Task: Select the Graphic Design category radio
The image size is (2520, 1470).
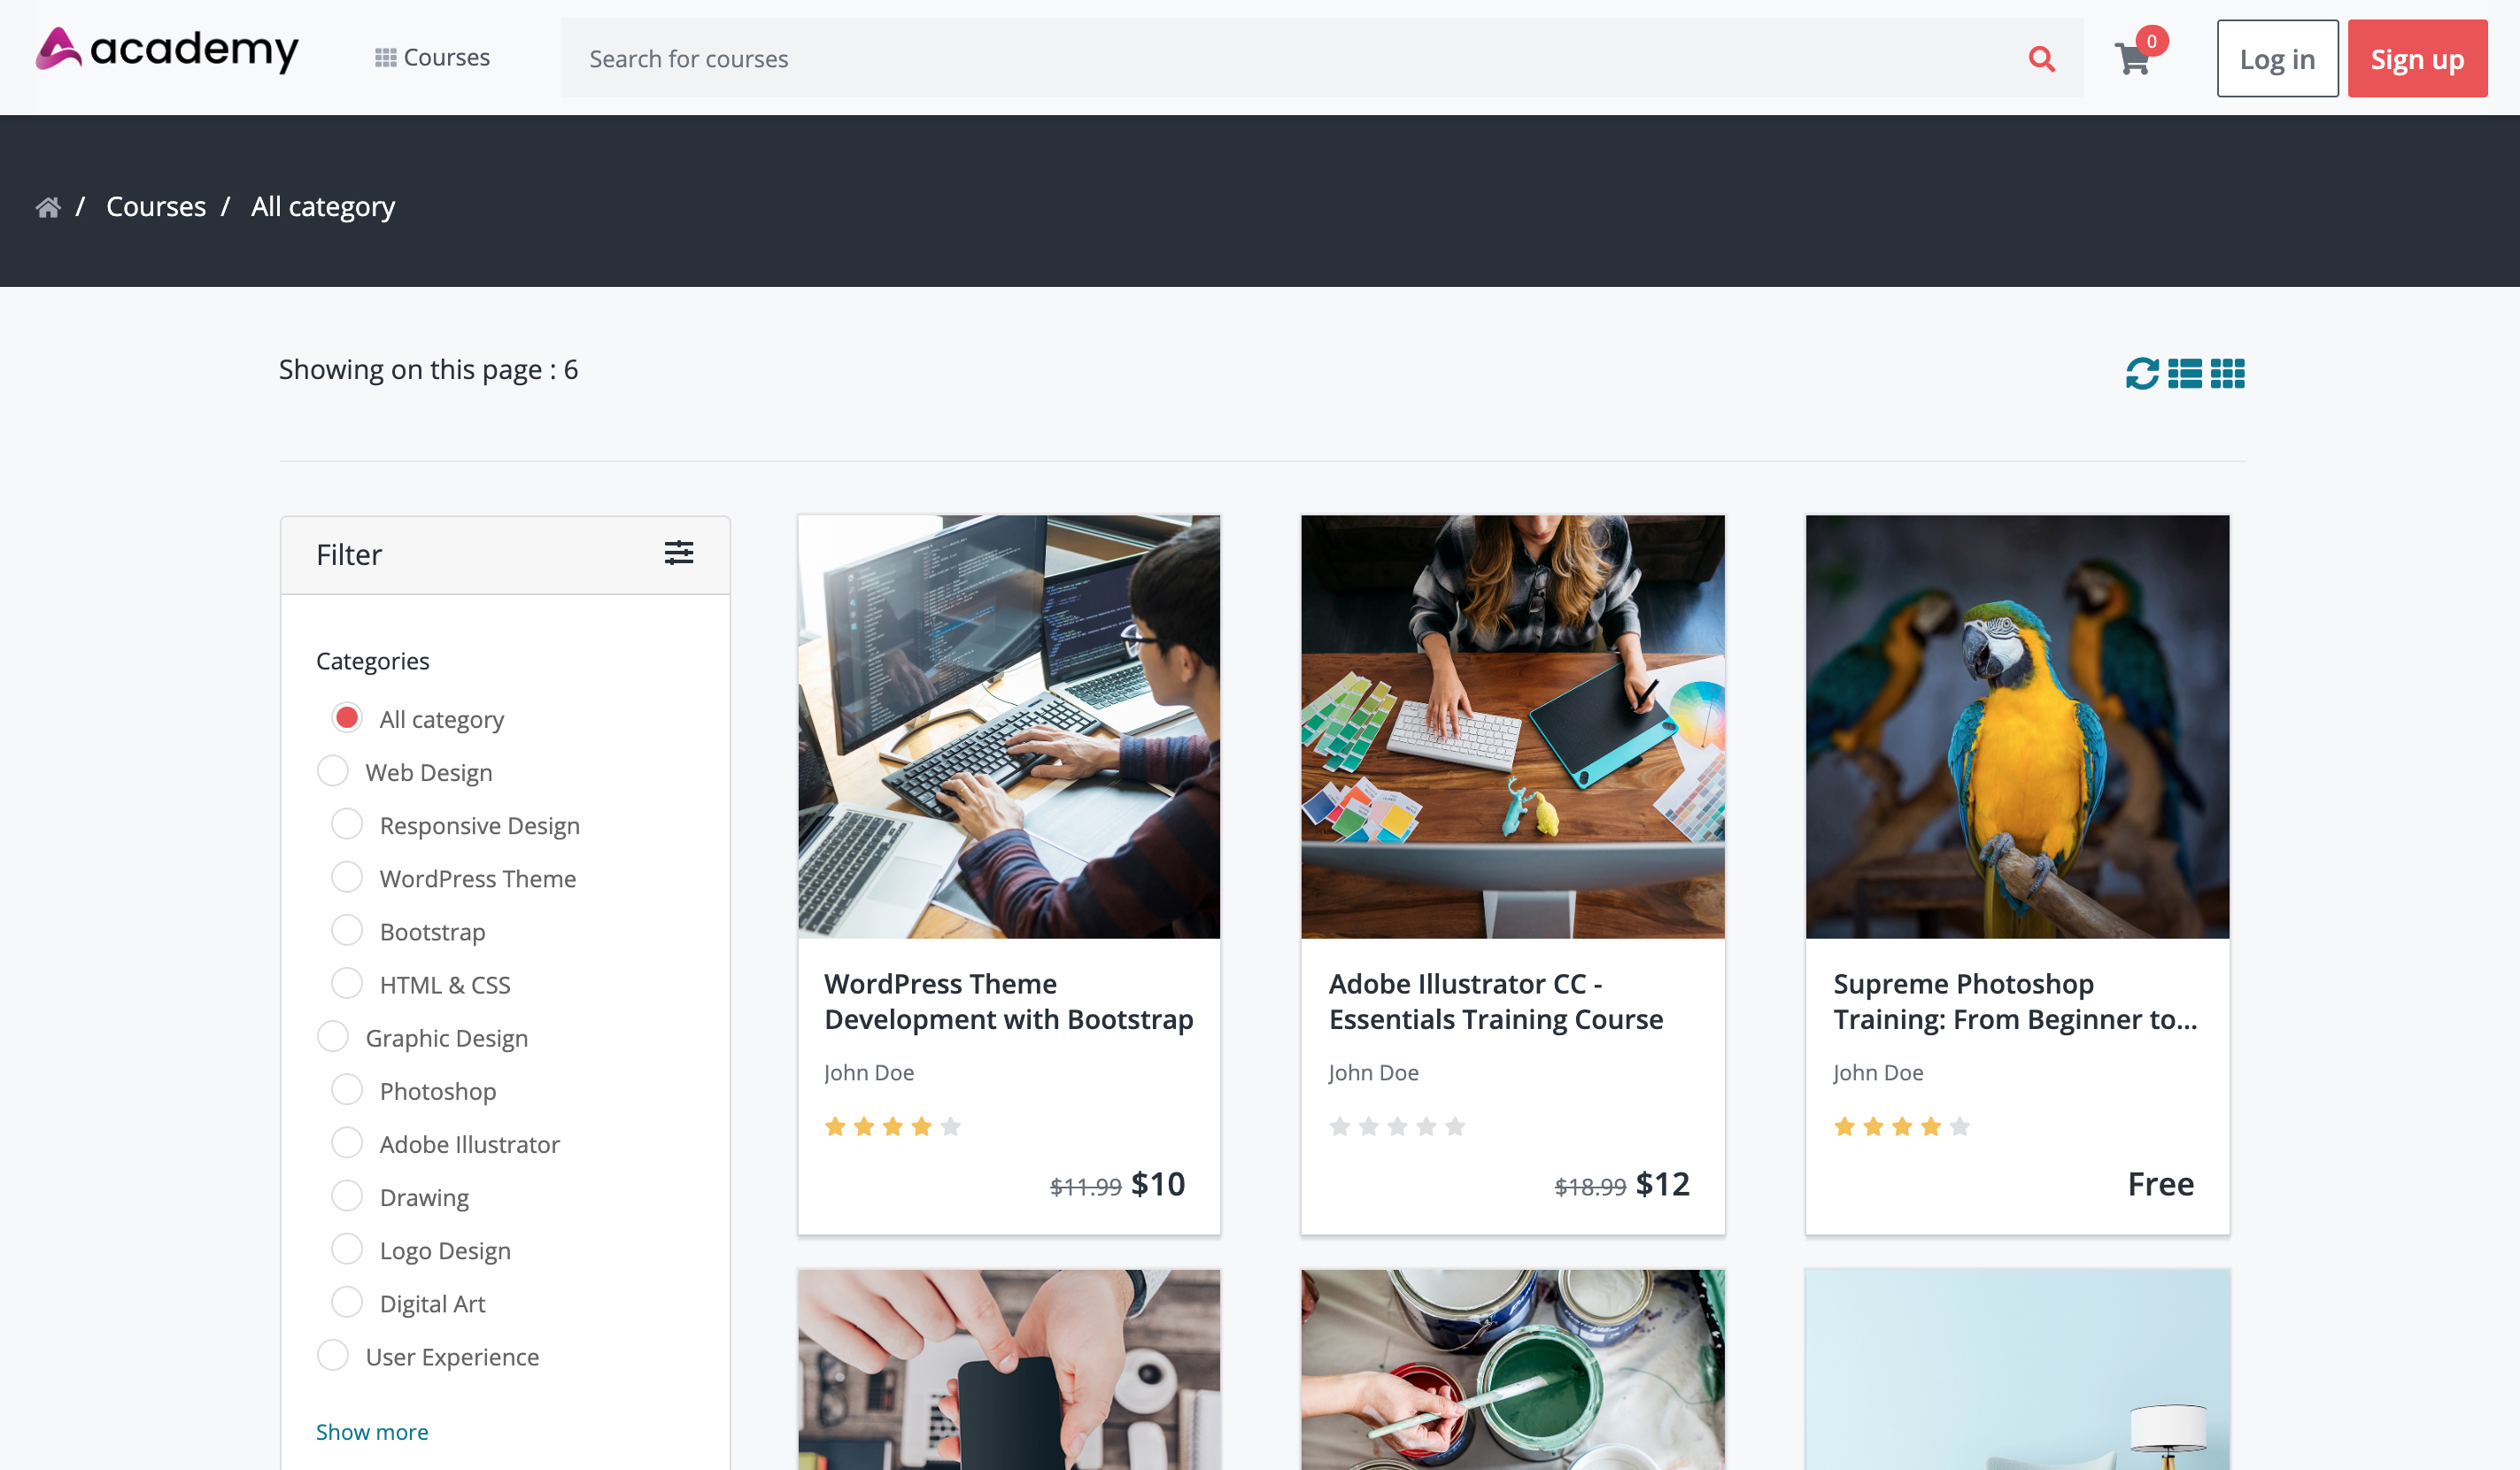Action: (x=332, y=1036)
